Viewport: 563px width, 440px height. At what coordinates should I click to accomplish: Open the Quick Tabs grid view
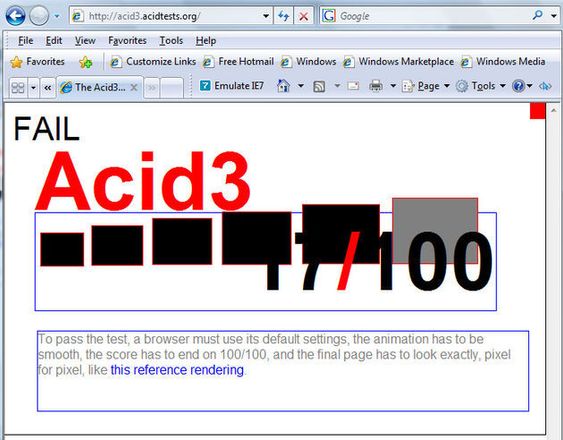18,87
